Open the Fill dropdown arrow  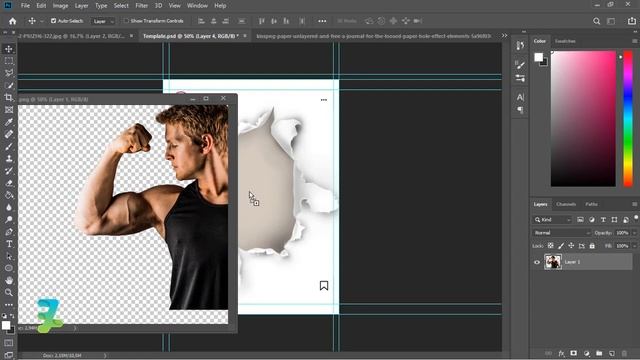tap(634, 246)
